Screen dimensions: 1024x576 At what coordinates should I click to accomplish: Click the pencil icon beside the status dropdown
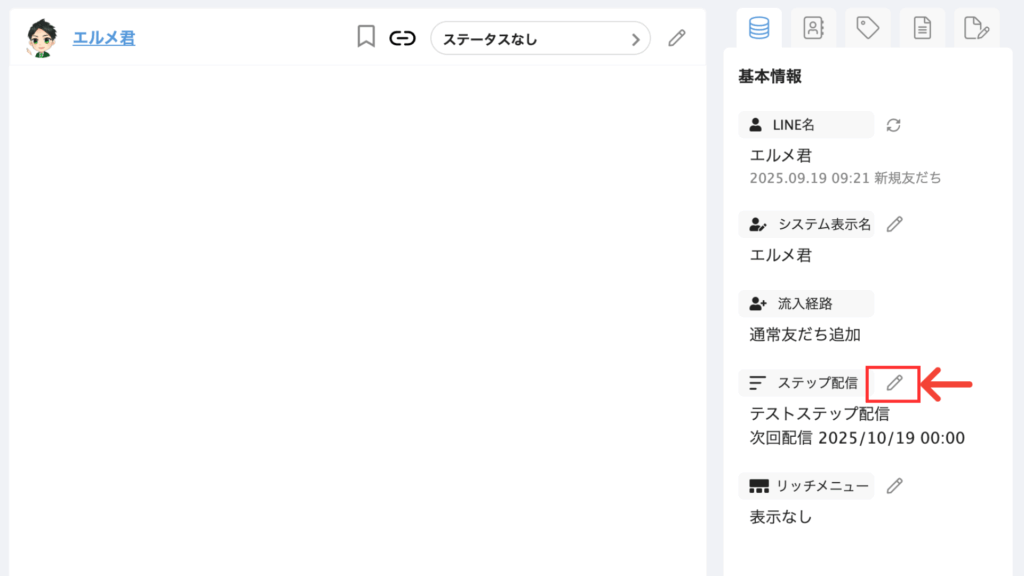(x=677, y=38)
